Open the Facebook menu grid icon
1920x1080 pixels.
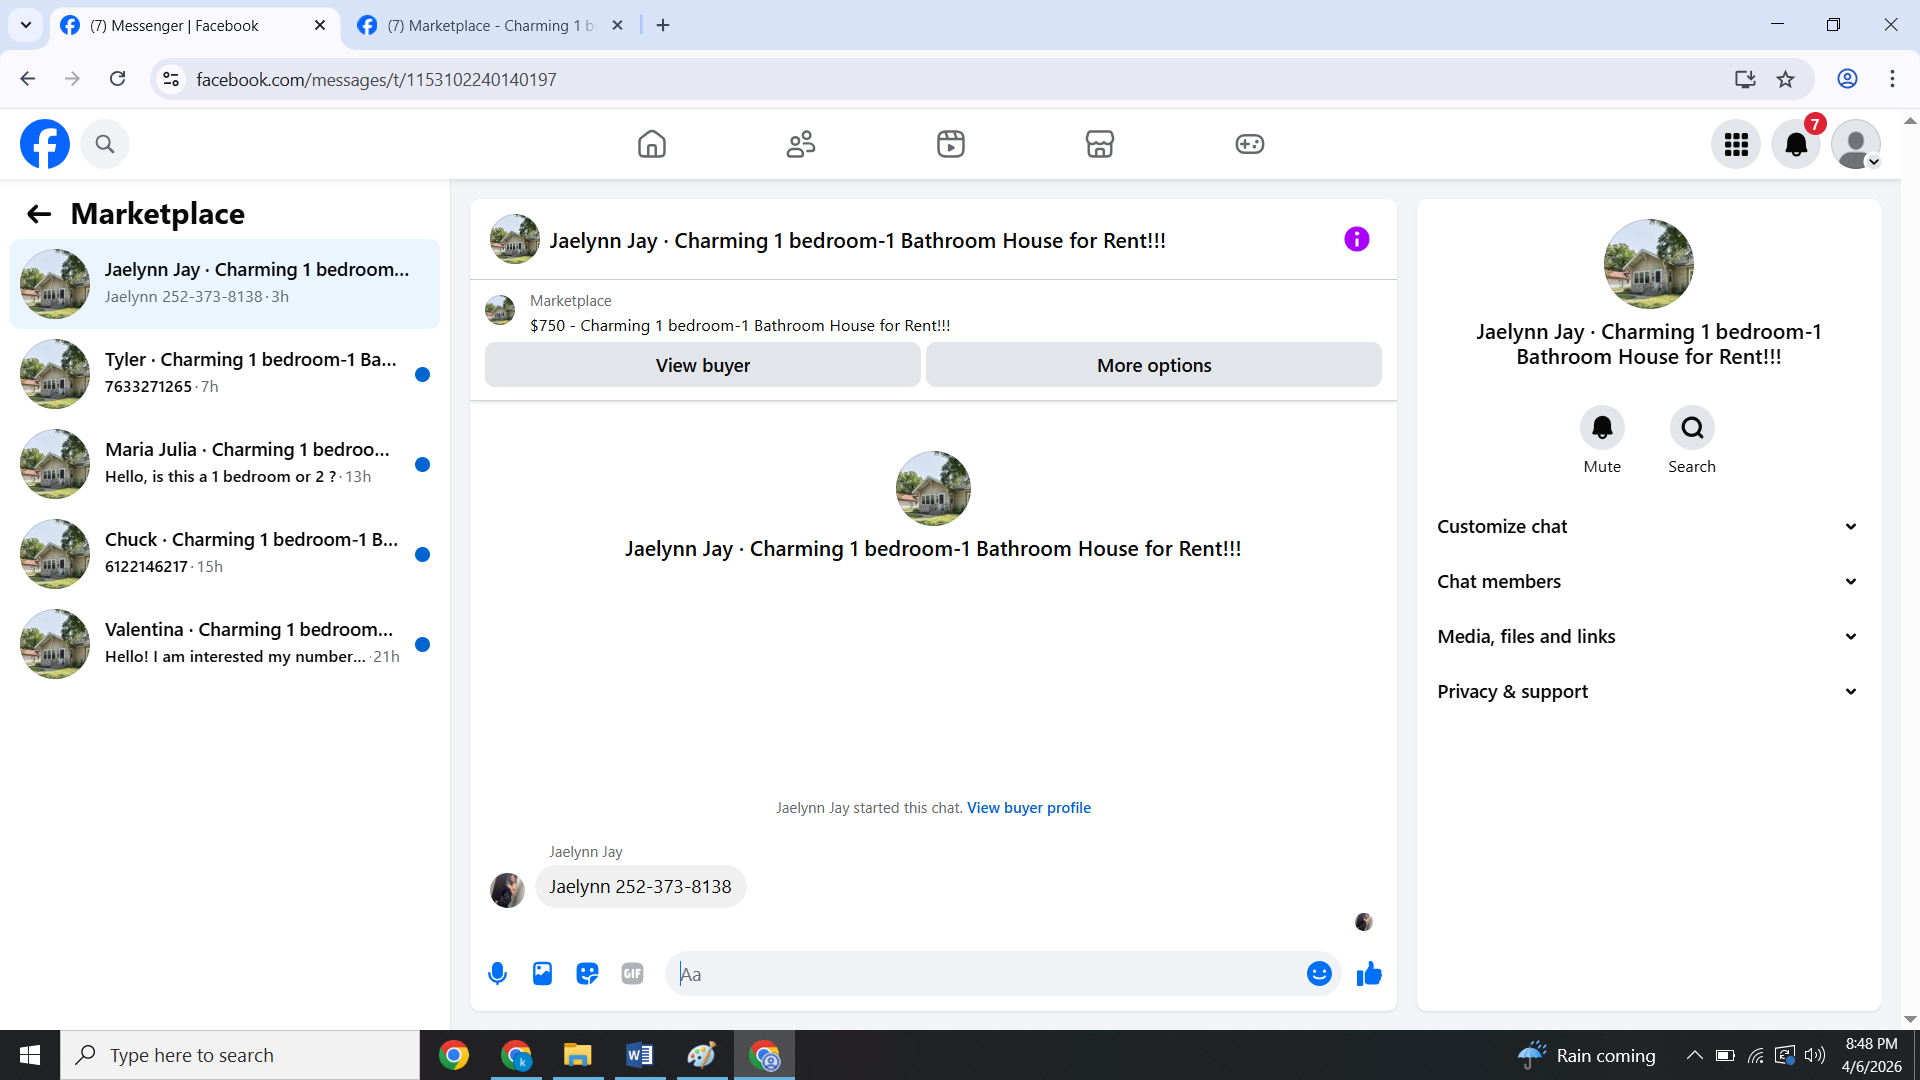pos(1736,144)
